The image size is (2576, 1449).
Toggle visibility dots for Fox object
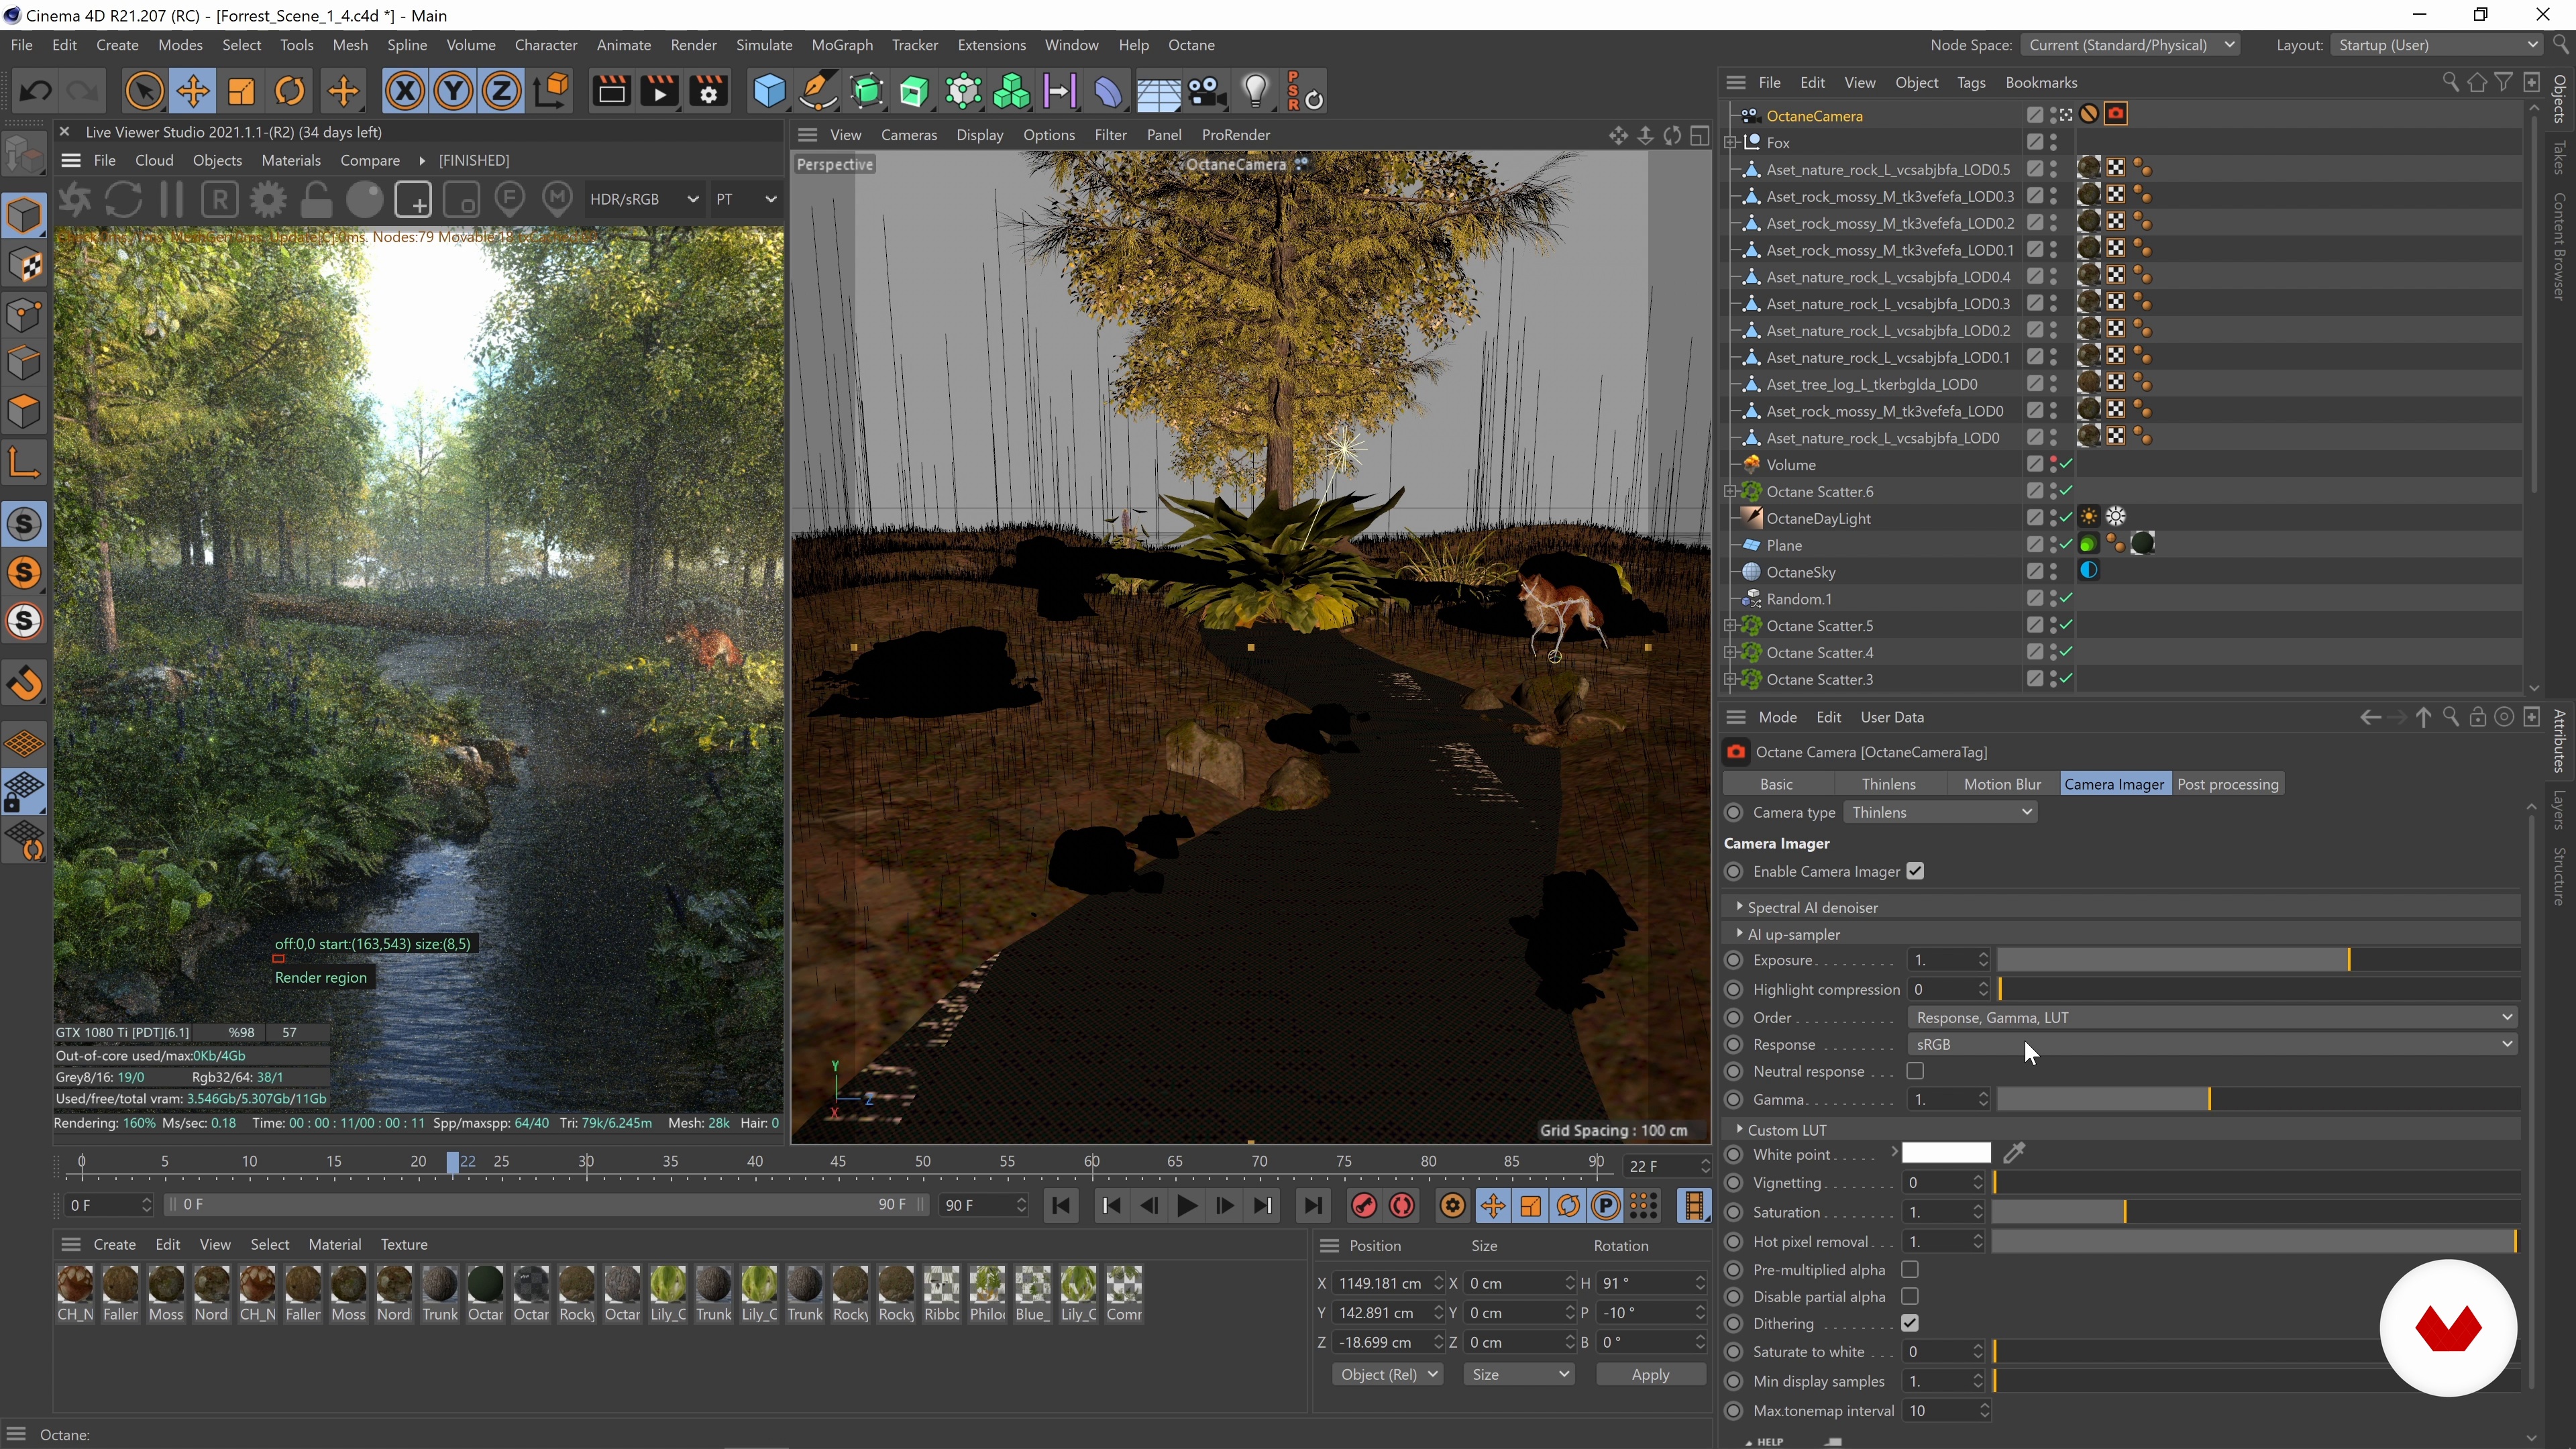pos(2054,142)
